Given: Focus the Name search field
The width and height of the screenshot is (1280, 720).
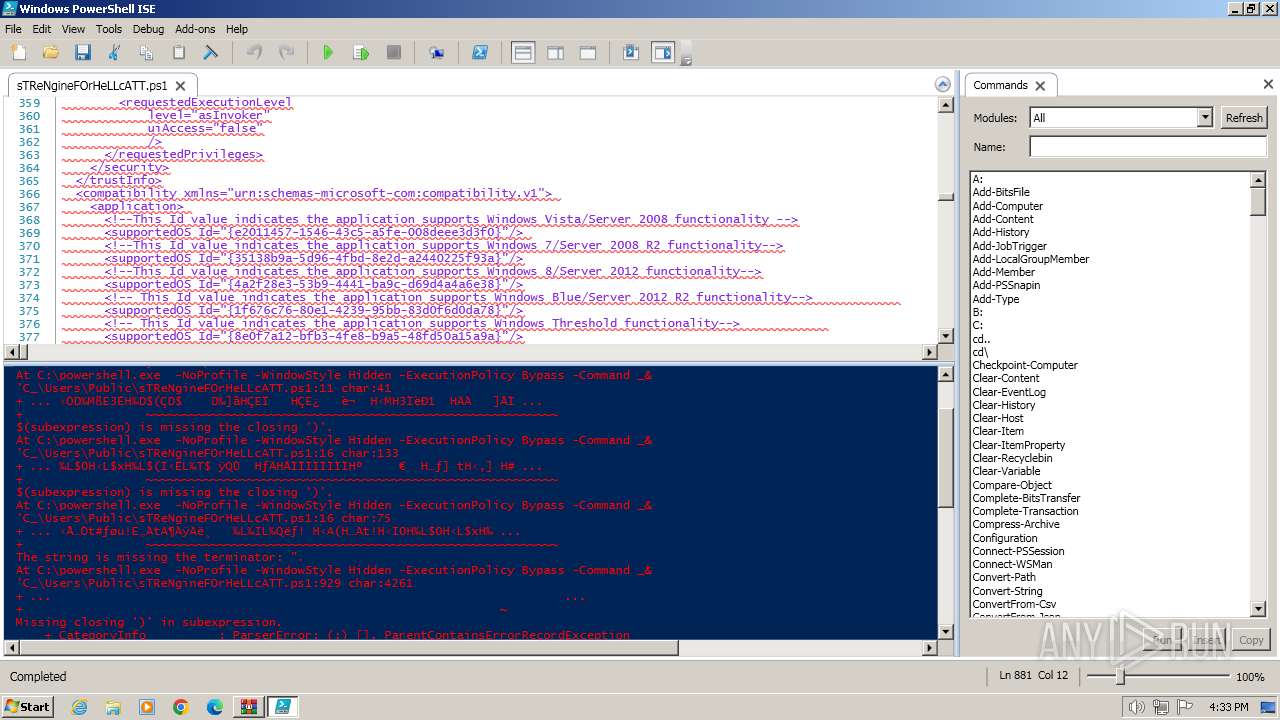Looking at the screenshot, I should click(x=1148, y=147).
